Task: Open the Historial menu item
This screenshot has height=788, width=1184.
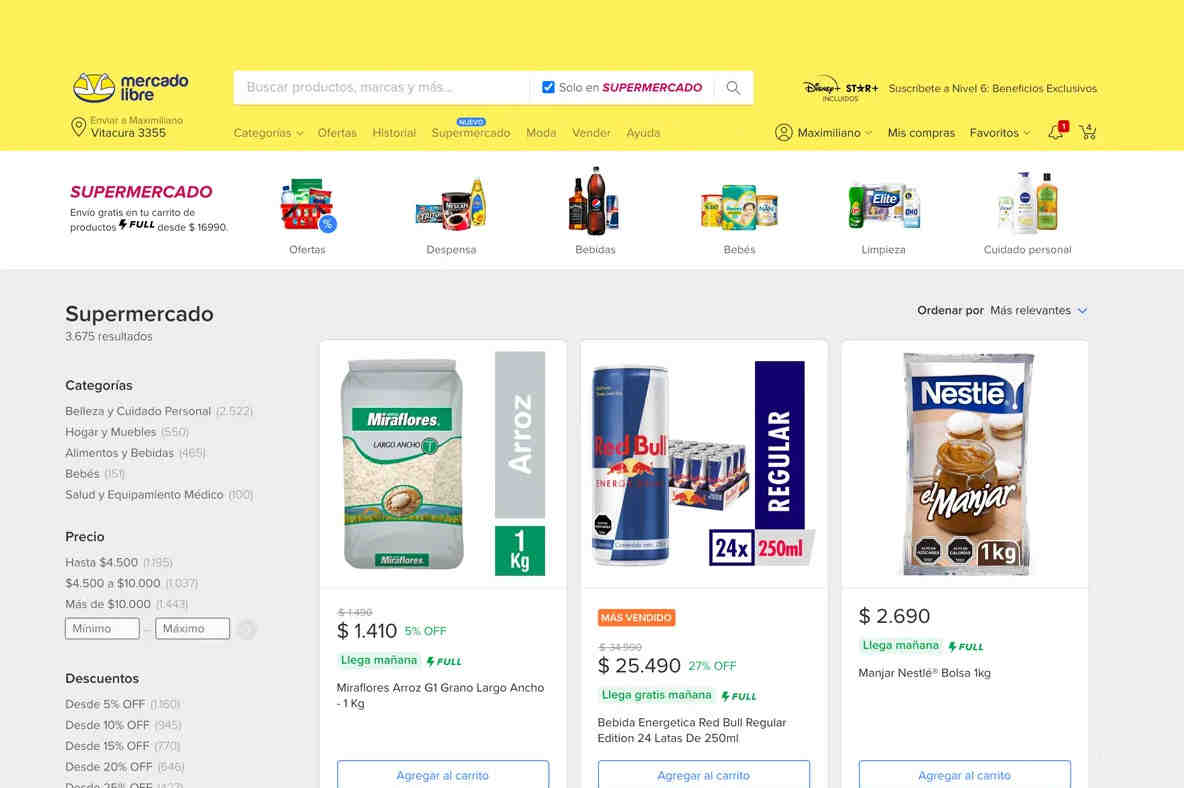Action: (x=394, y=133)
